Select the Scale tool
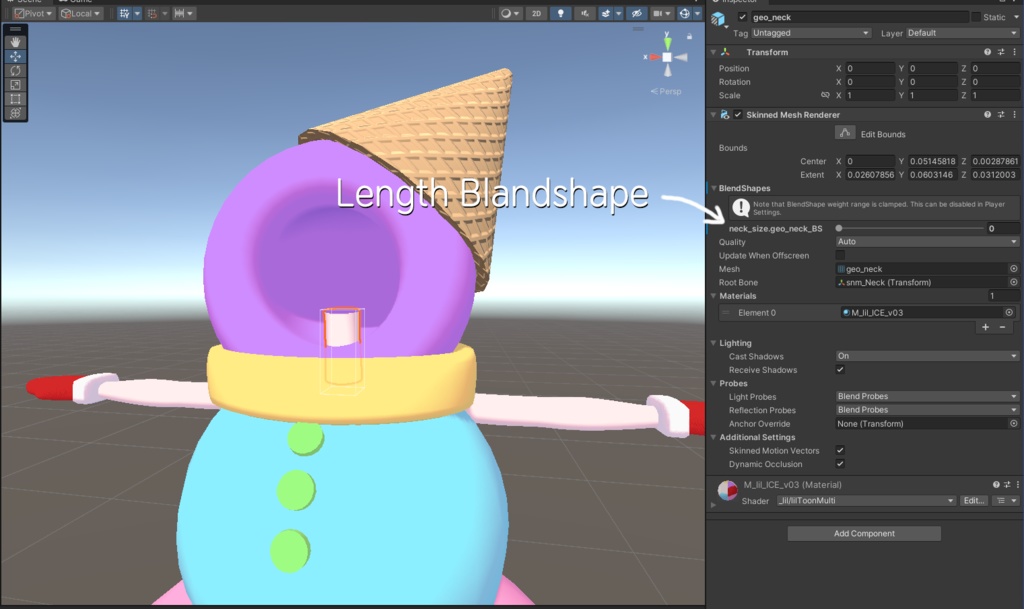The image size is (1024, 609). tap(15, 85)
